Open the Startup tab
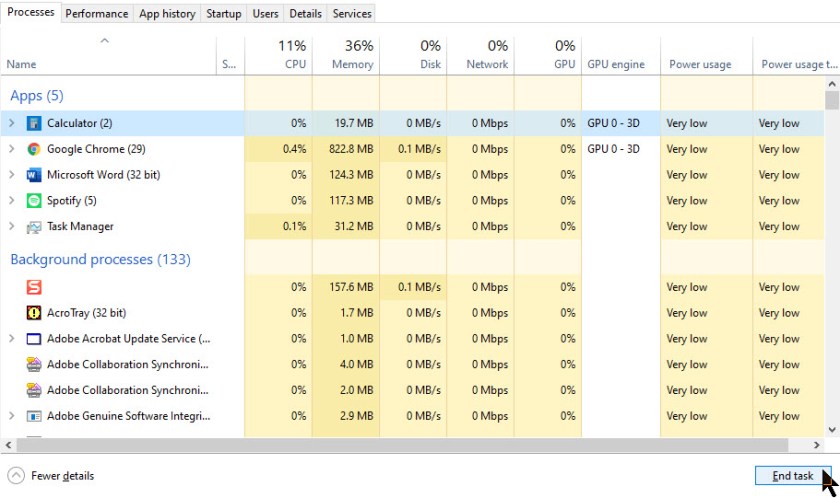This screenshot has height=498, width=840. pyautogui.click(x=223, y=14)
